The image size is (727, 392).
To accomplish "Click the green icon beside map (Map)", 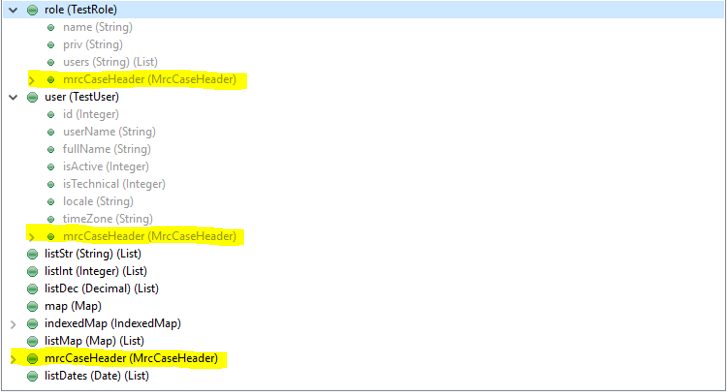I will (x=32, y=307).
